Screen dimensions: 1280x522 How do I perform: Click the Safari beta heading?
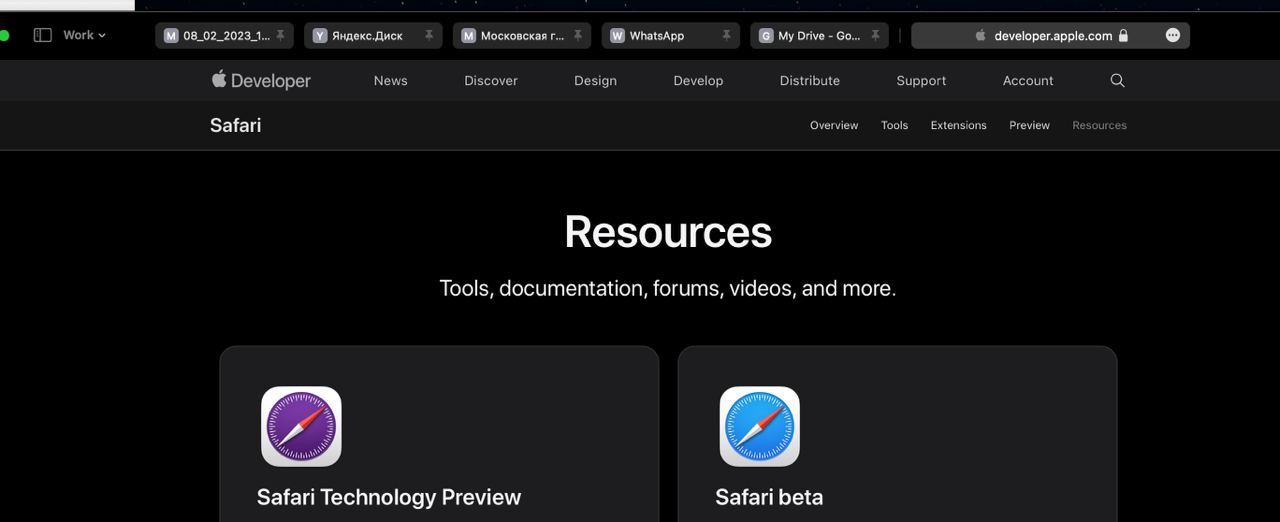769,497
